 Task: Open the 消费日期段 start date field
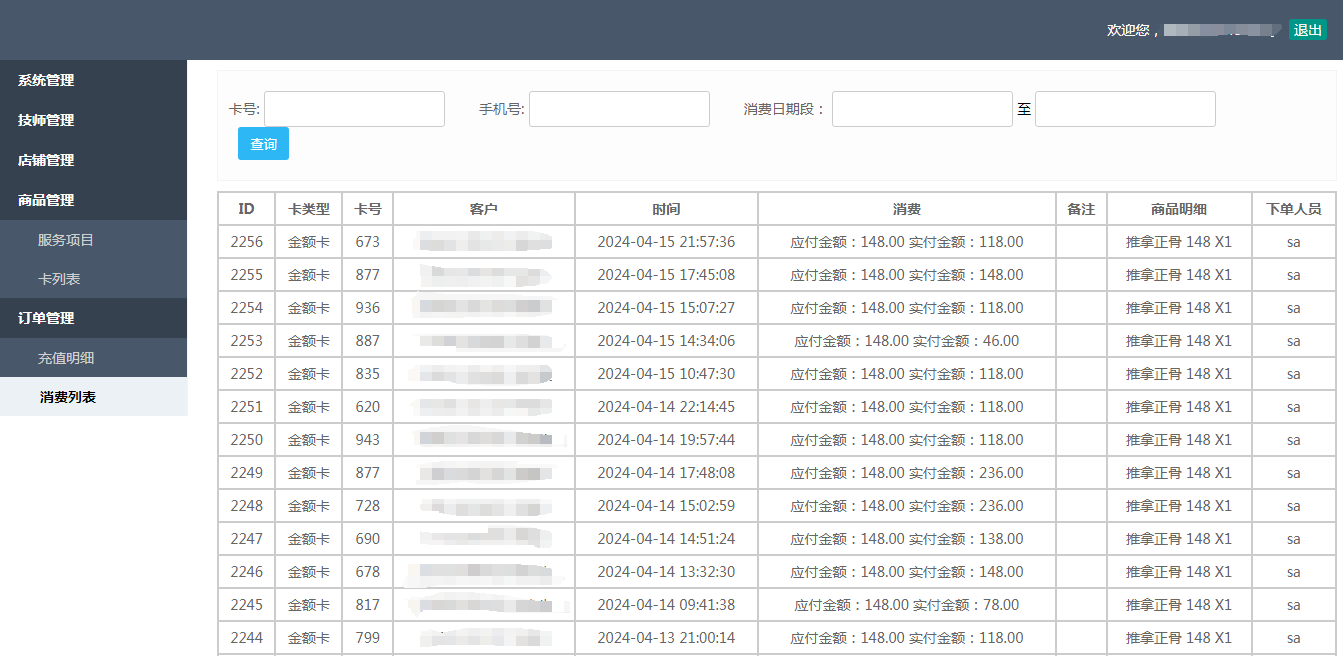922,109
